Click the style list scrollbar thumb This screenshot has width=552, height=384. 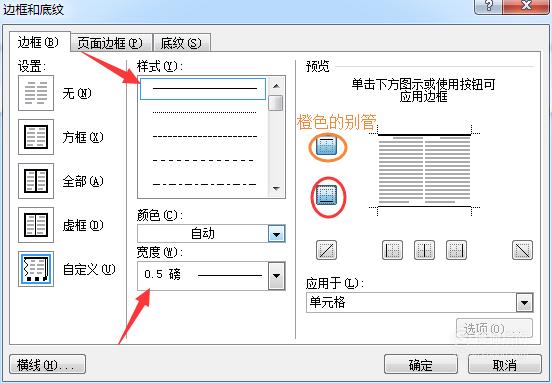tap(276, 103)
